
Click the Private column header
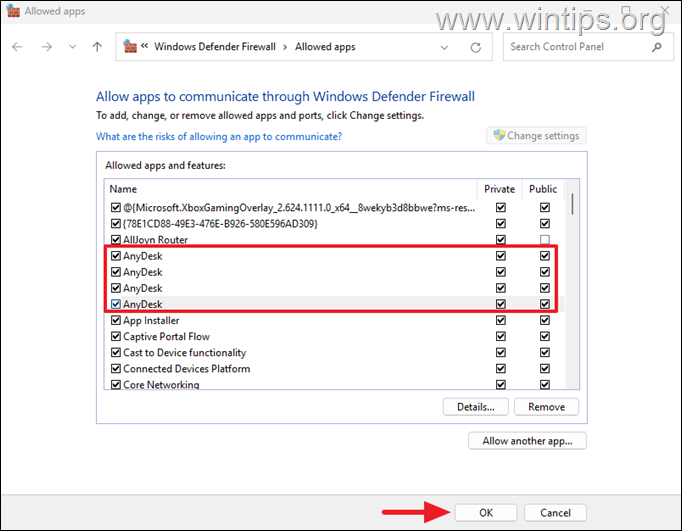499,189
